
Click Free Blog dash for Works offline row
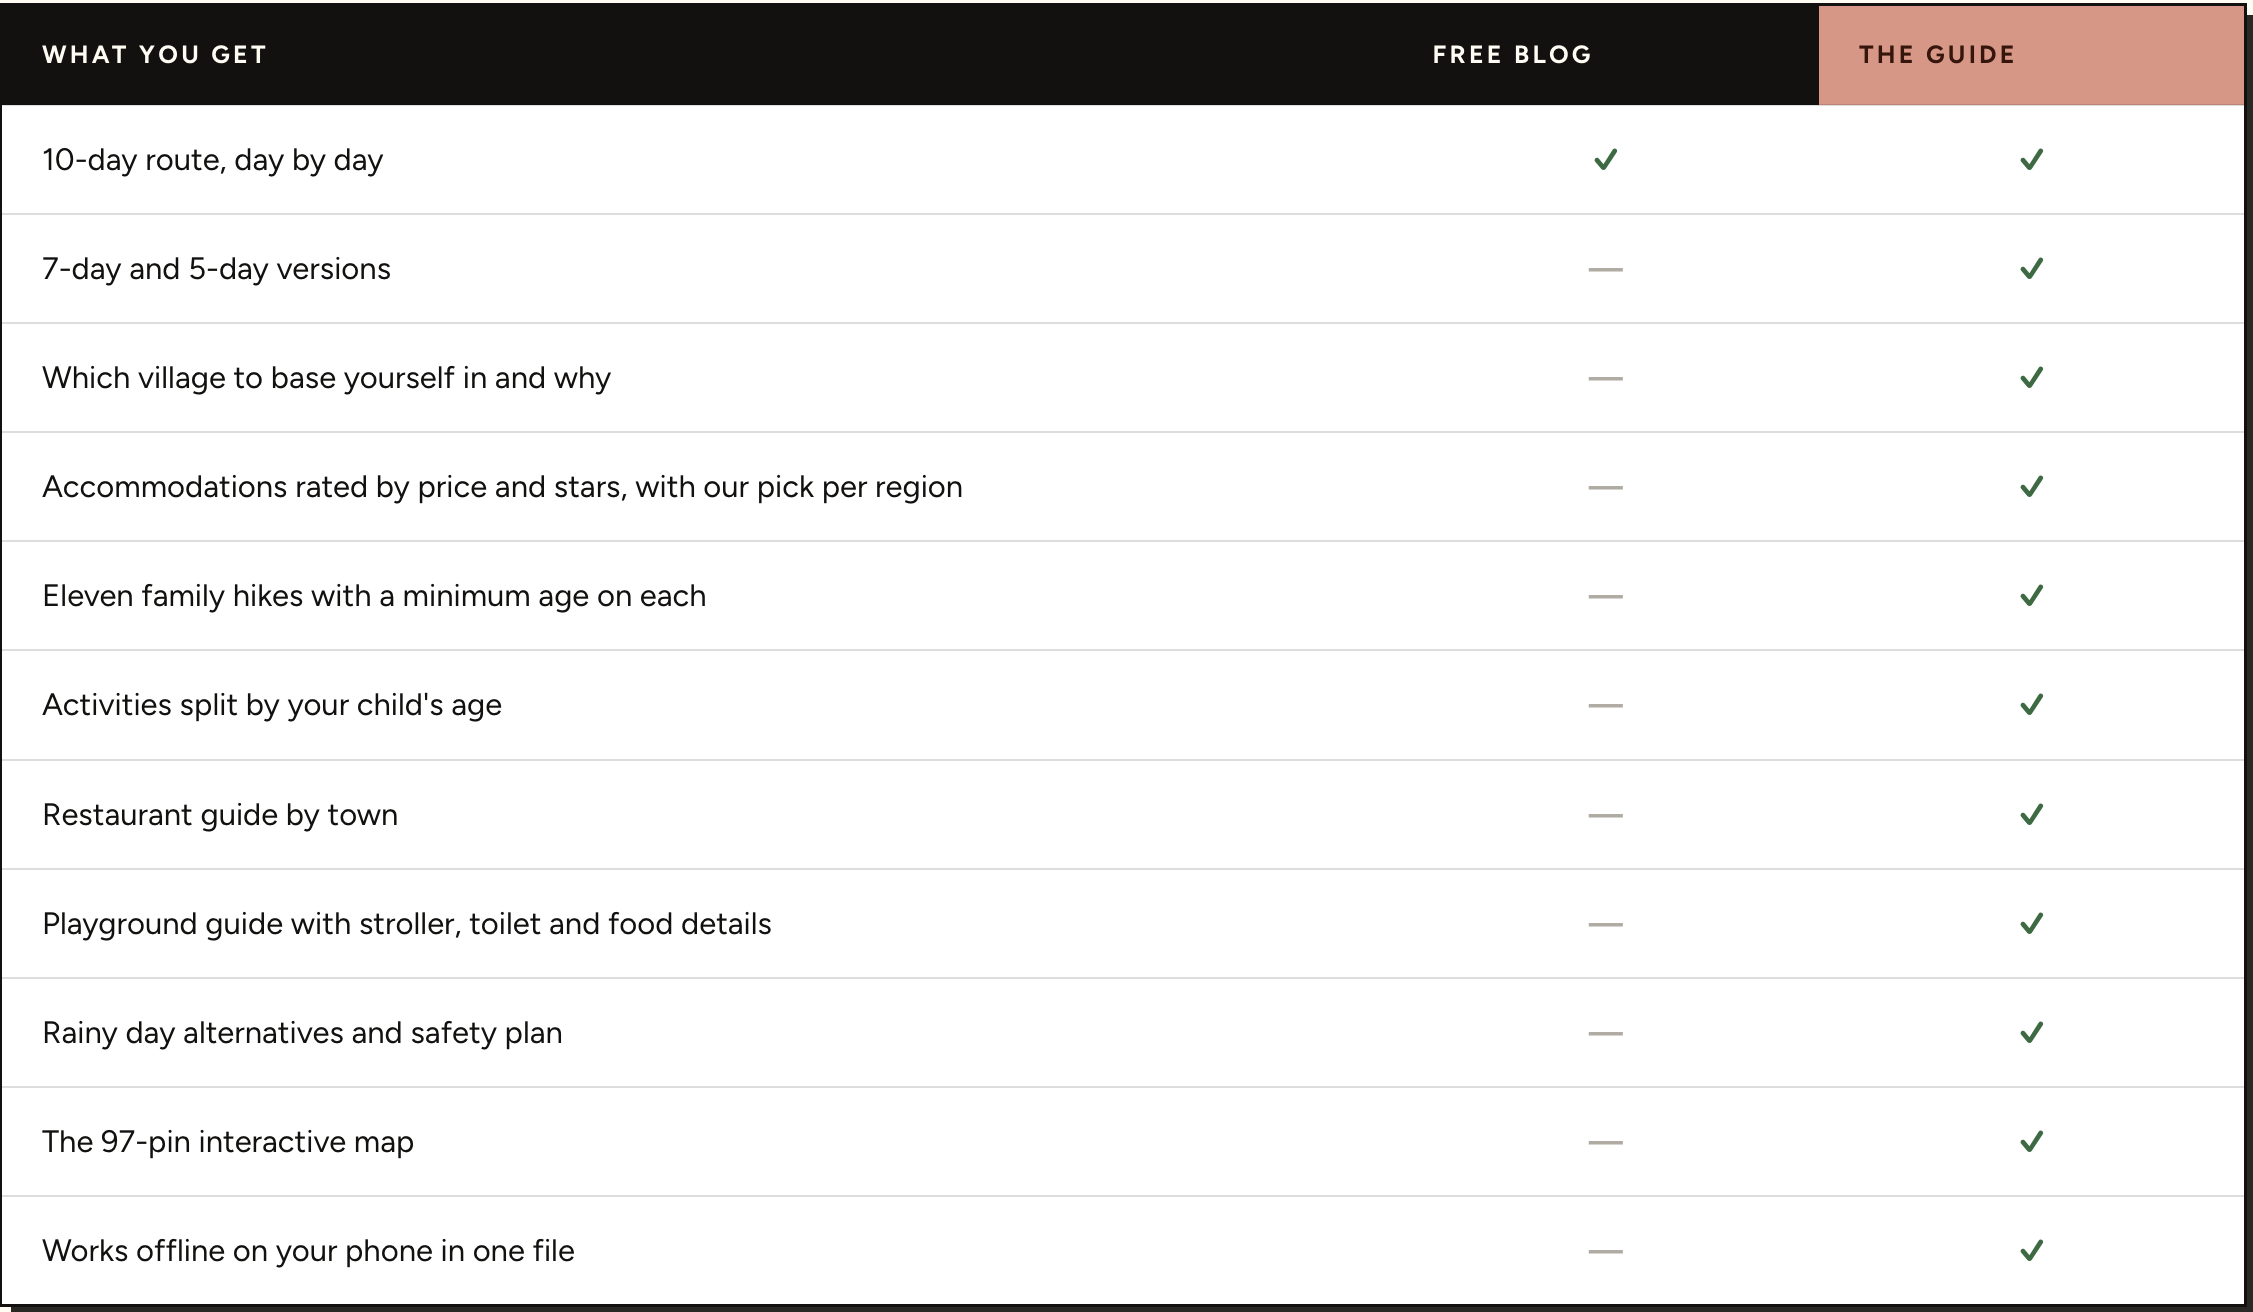coord(1605,1251)
